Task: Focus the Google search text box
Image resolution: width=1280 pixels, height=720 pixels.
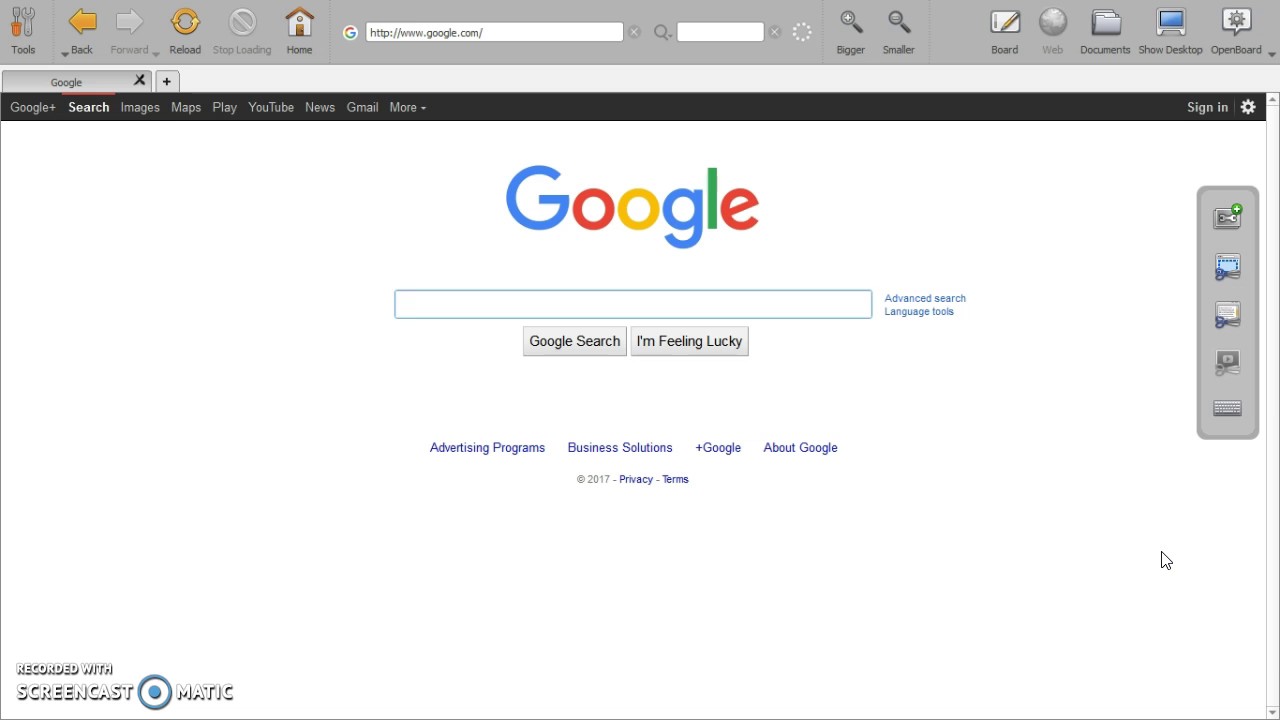Action: point(633,304)
